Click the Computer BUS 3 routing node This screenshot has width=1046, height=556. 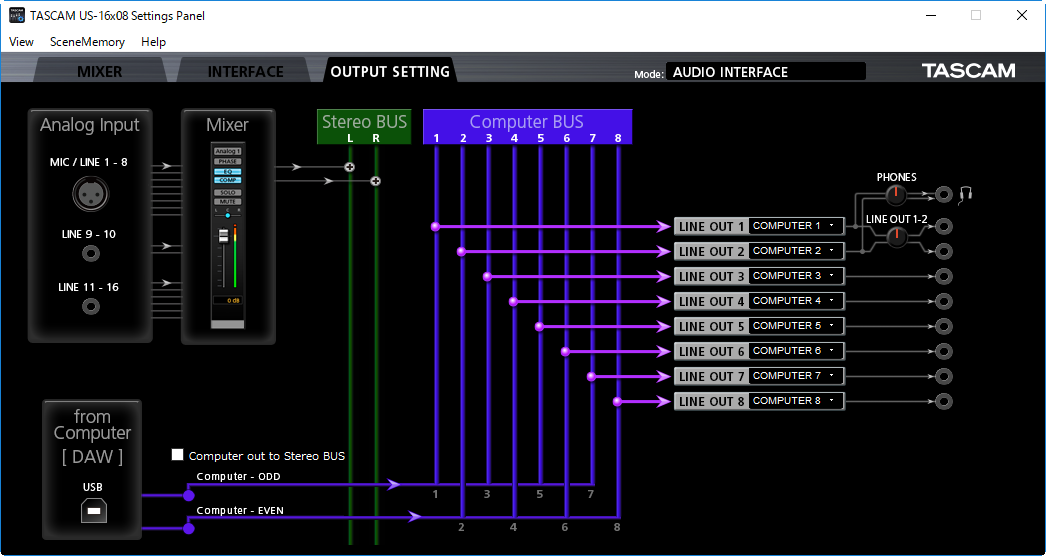[x=487, y=276]
